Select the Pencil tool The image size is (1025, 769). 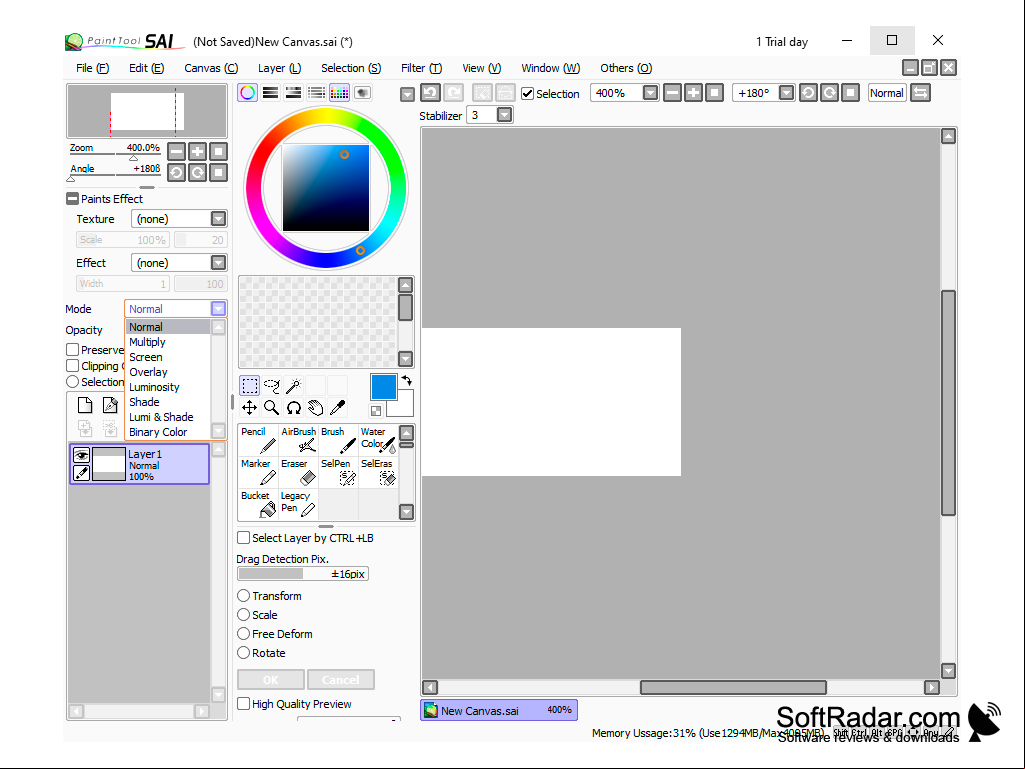pyautogui.click(x=258, y=440)
